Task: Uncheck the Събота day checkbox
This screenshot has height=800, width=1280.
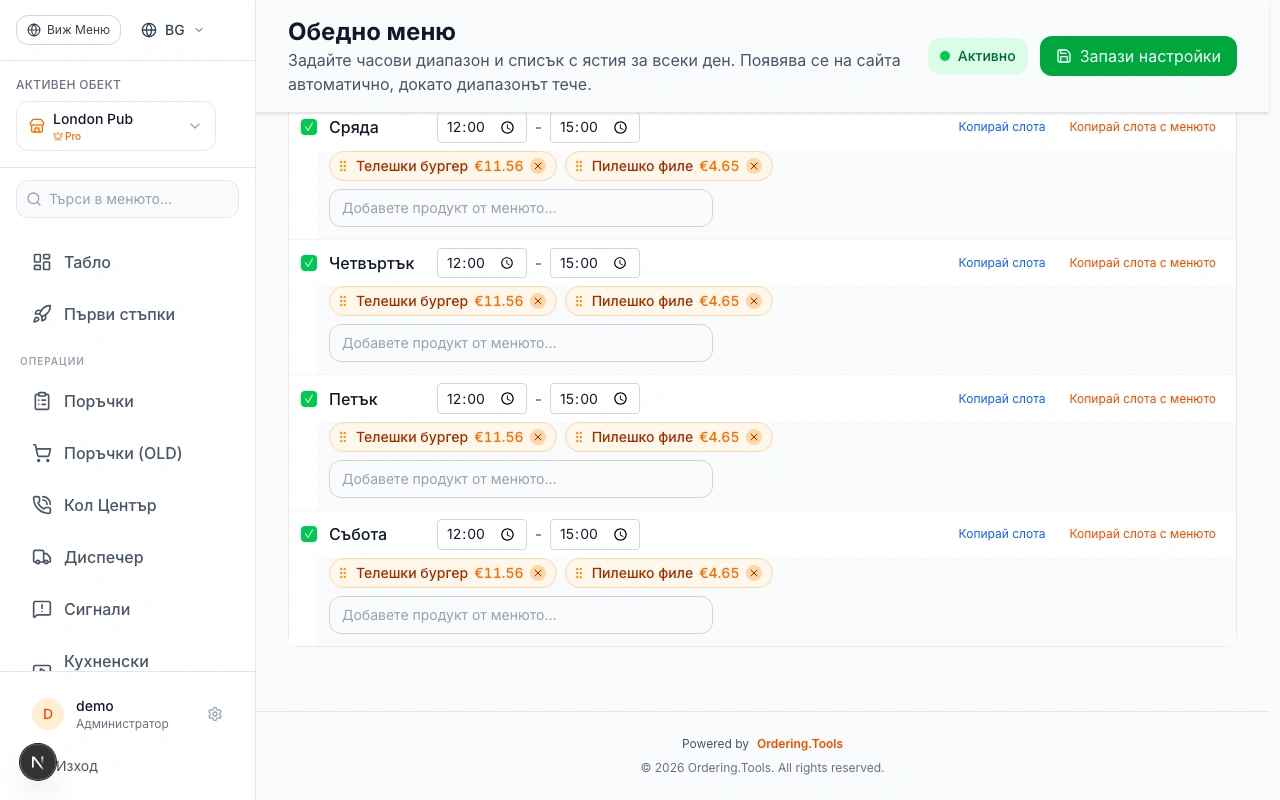Action: tap(309, 534)
